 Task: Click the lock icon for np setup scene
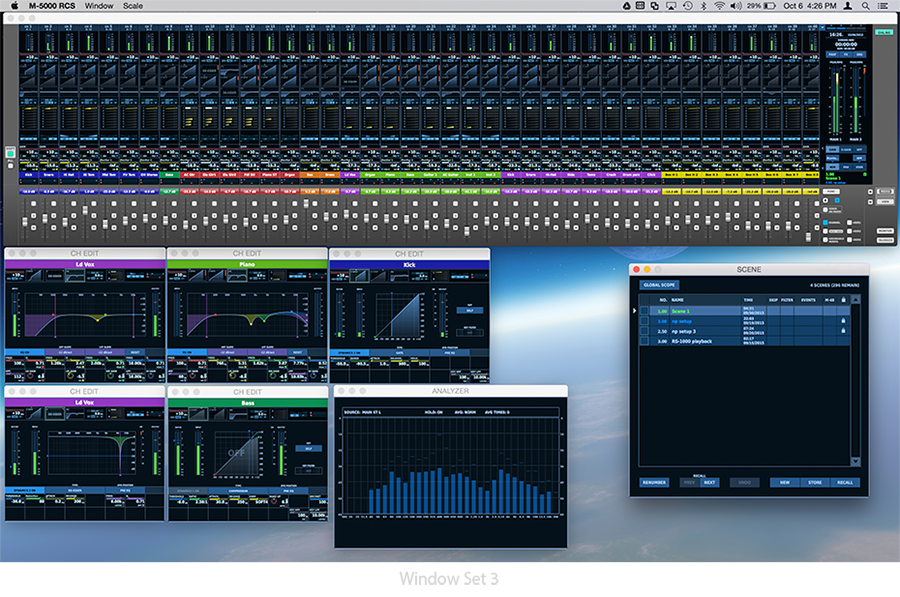844,320
